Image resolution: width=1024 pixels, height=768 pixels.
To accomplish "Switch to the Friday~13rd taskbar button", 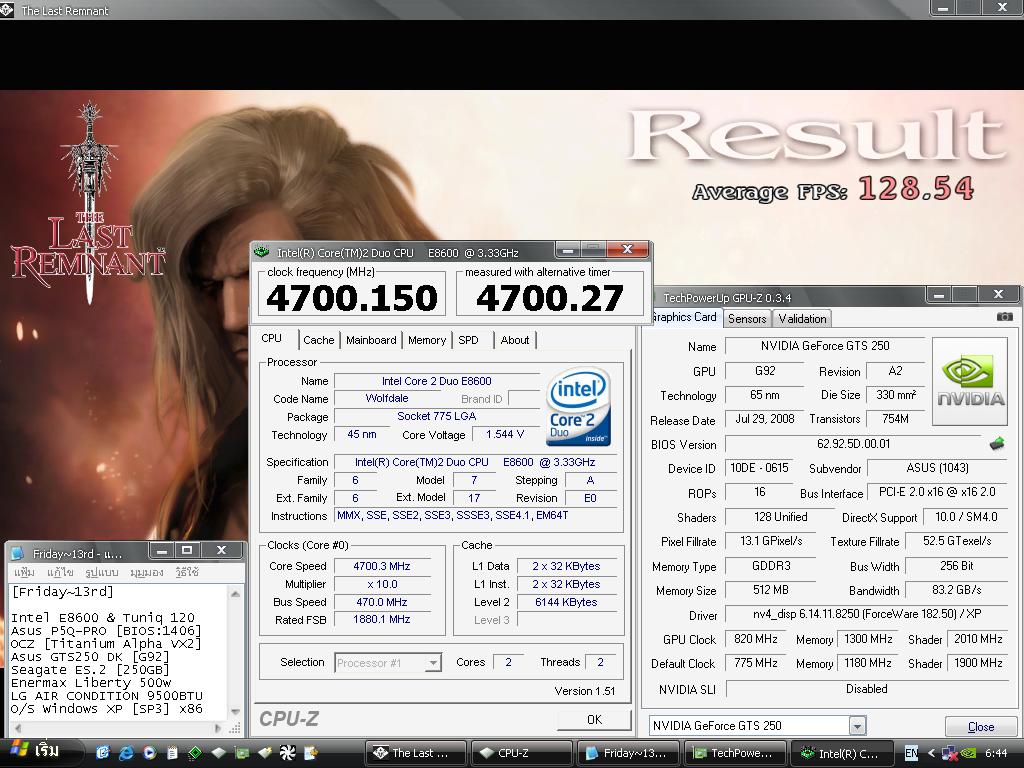I will [x=628, y=753].
